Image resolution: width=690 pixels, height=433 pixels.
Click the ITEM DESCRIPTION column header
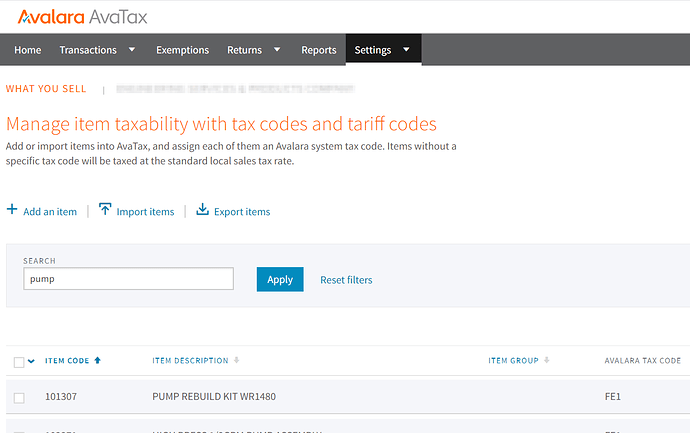point(190,360)
